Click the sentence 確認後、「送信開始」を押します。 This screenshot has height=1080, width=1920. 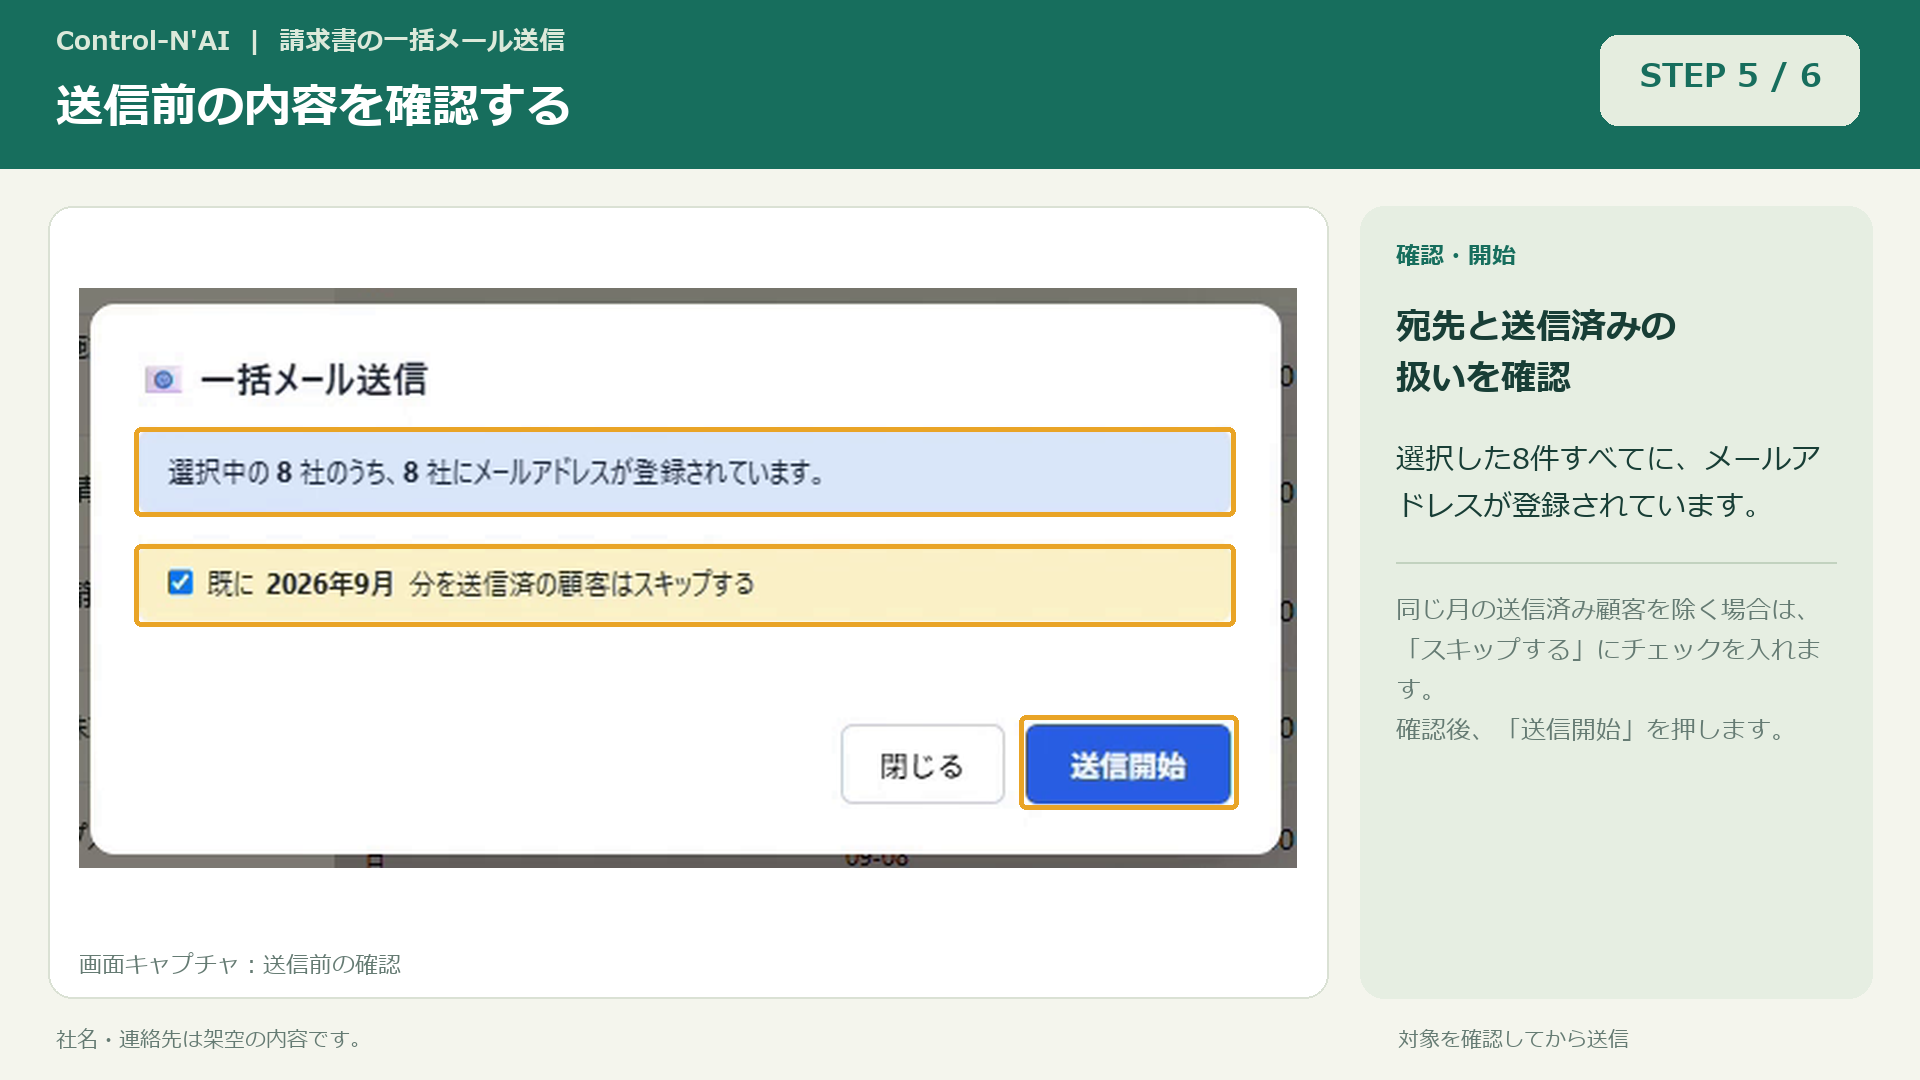click(1593, 729)
